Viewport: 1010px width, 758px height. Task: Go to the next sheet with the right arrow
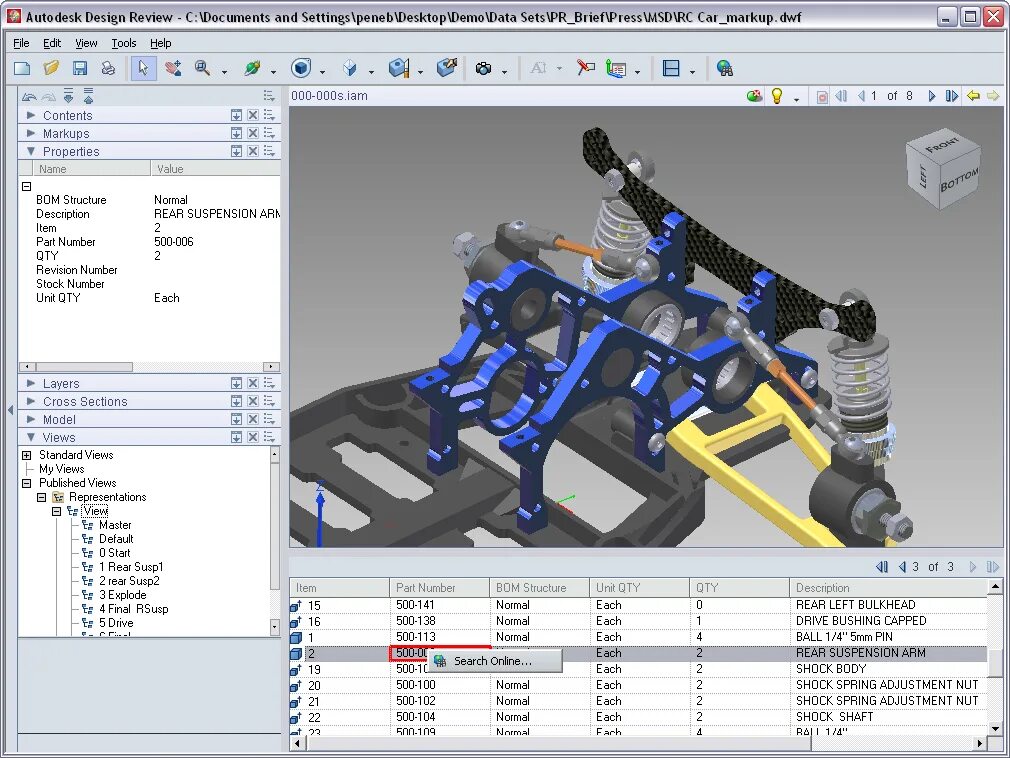click(931, 96)
